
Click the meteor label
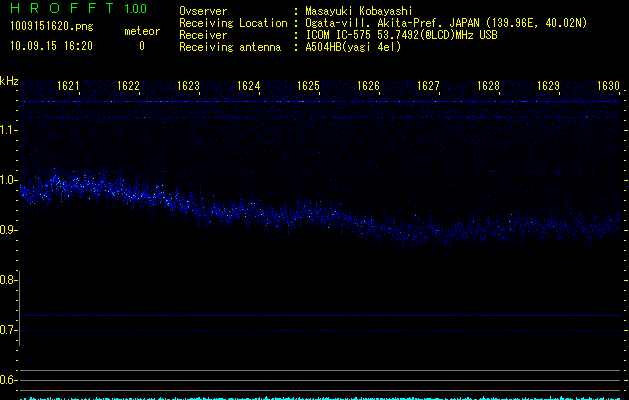(141, 31)
